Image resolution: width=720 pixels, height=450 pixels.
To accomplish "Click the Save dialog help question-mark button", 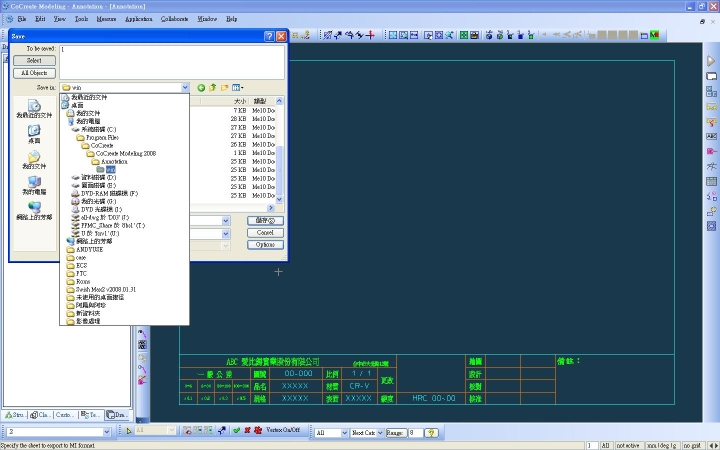I will coord(270,36).
